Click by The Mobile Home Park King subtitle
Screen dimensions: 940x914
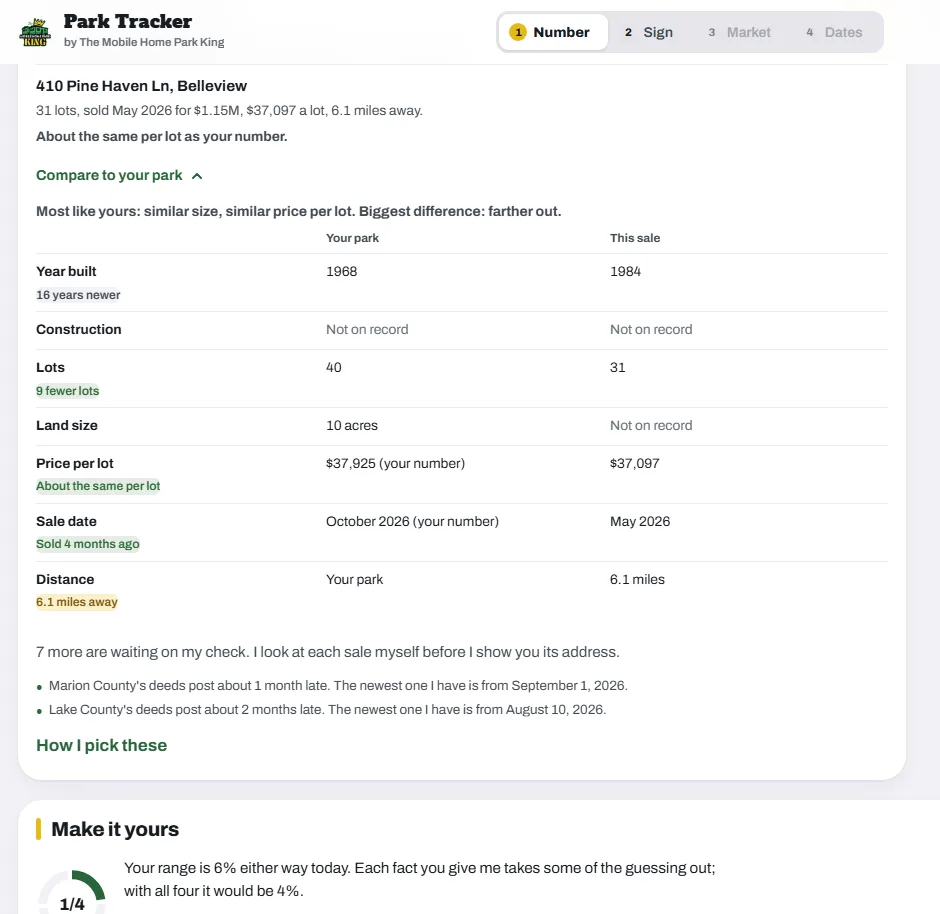coord(144,42)
